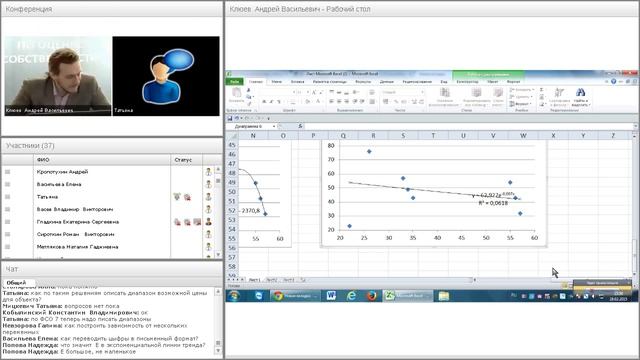640x360 pixels.
Task: Toggle checkbox beside Сиротин Роман Викторович
Action: pos(7,234)
